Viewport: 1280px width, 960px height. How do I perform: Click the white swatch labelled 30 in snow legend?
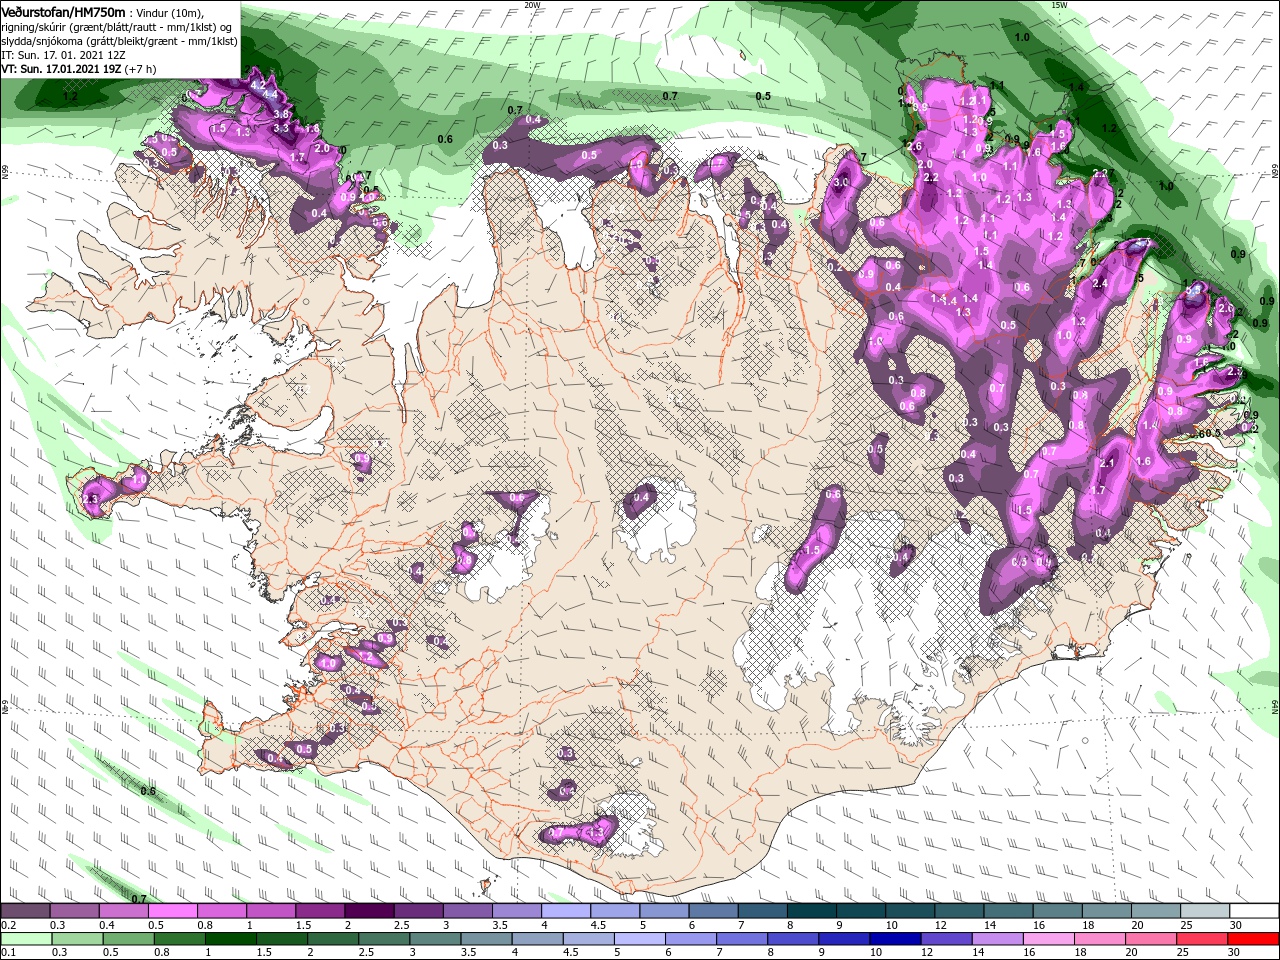(x=1254, y=911)
